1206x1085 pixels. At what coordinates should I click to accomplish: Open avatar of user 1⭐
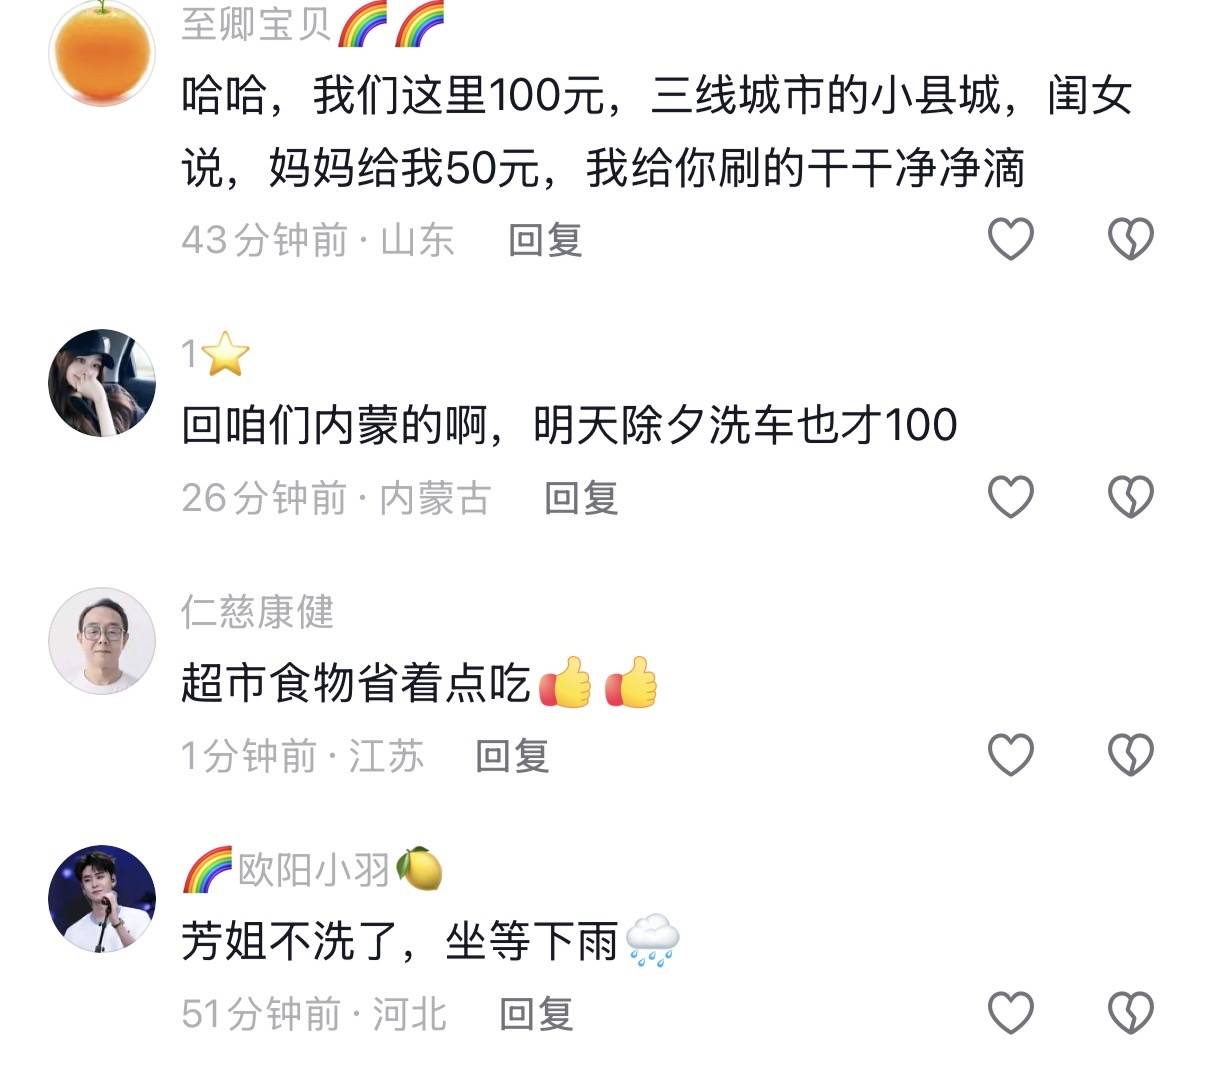[102, 383]
